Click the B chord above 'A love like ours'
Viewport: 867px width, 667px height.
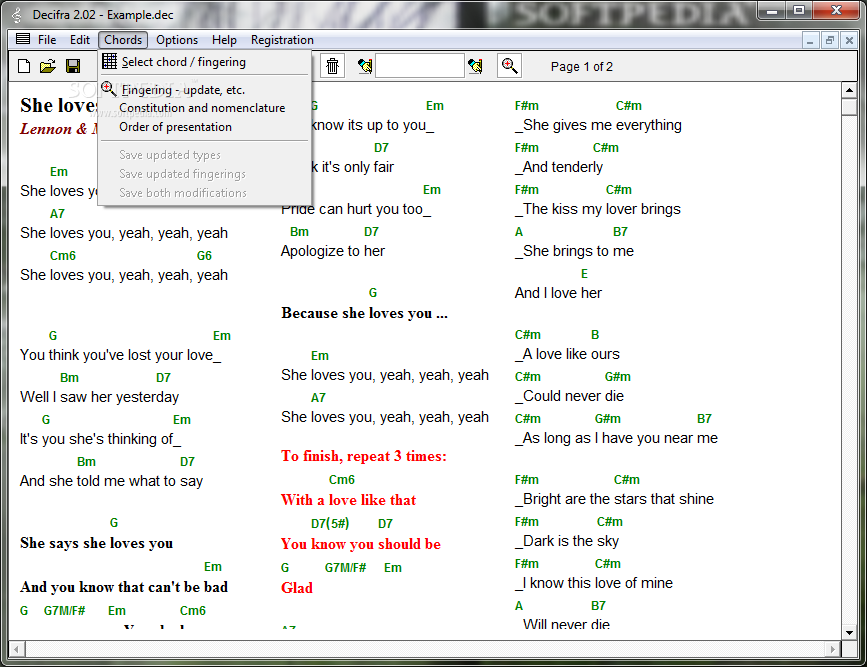pos(595,335)
